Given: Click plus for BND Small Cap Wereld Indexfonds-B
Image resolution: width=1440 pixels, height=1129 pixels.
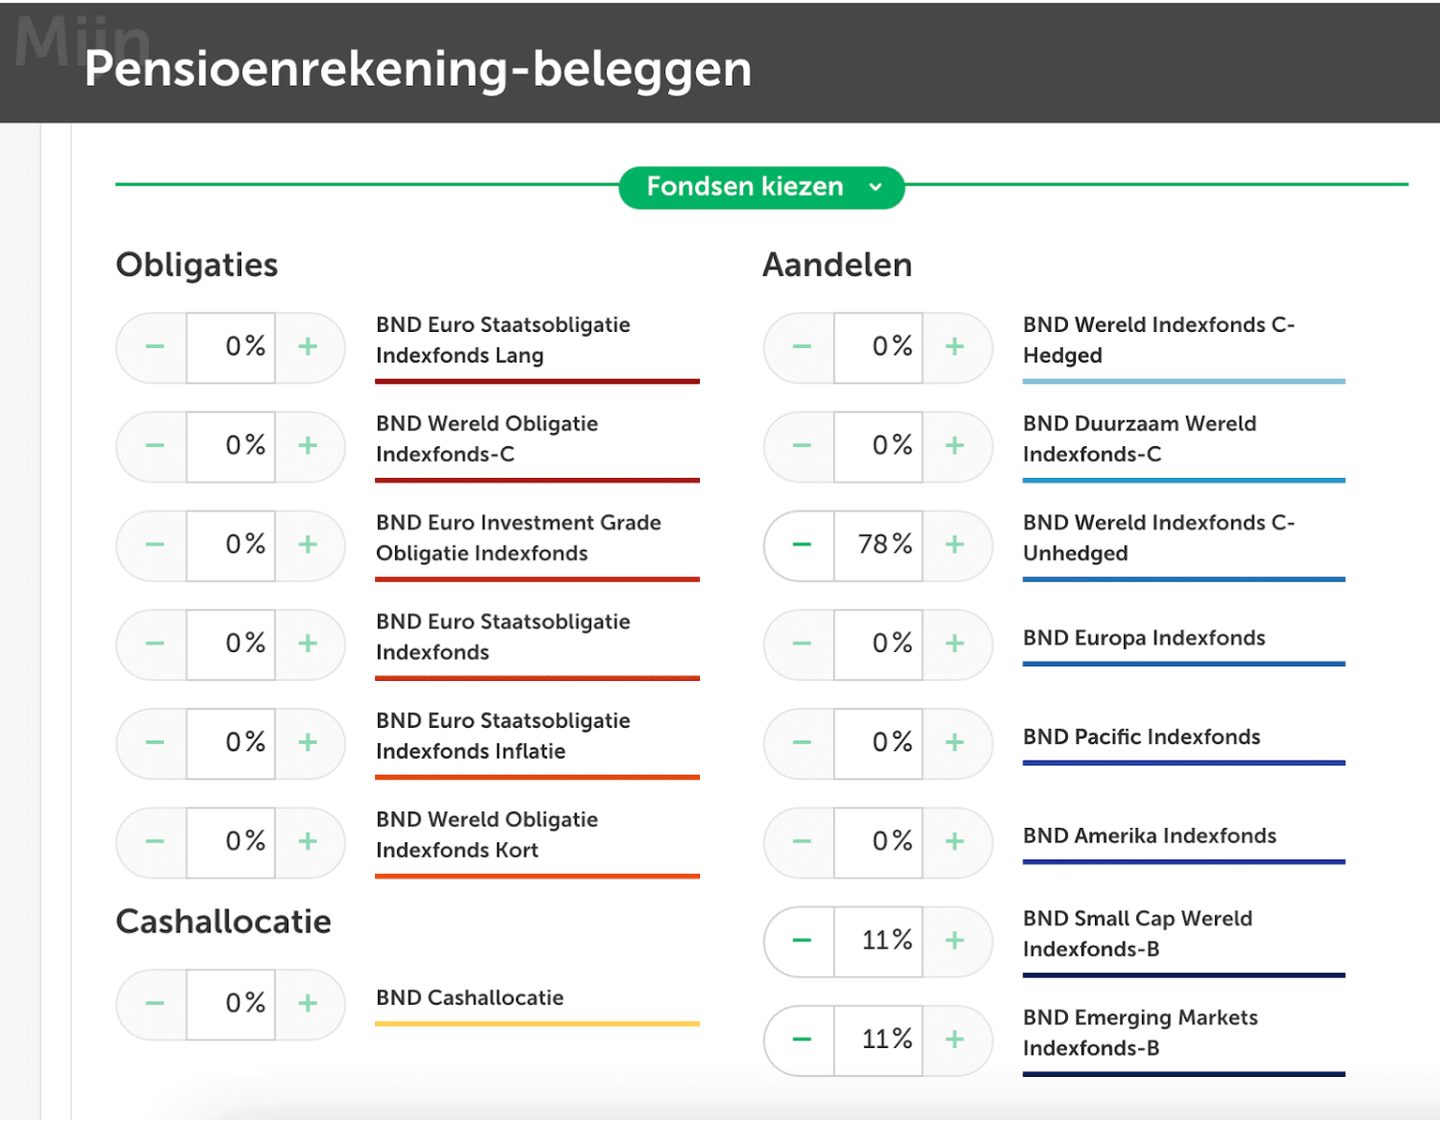Looking at the screenshot, I should [x=955, y=940].
